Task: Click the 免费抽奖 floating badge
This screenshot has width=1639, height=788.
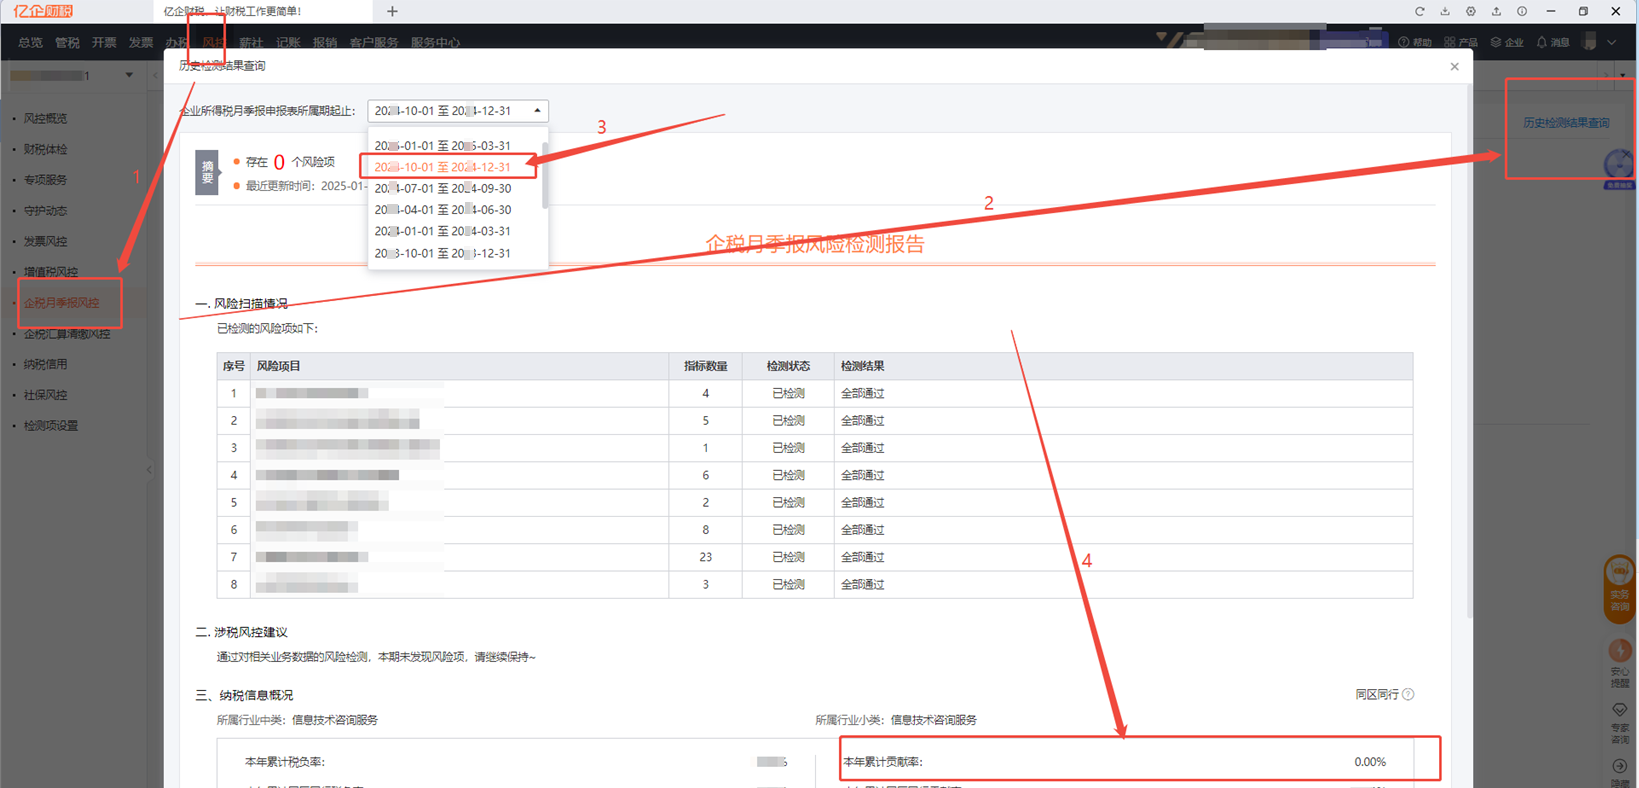Action: pyautogui.click(x=1619, y=168)
